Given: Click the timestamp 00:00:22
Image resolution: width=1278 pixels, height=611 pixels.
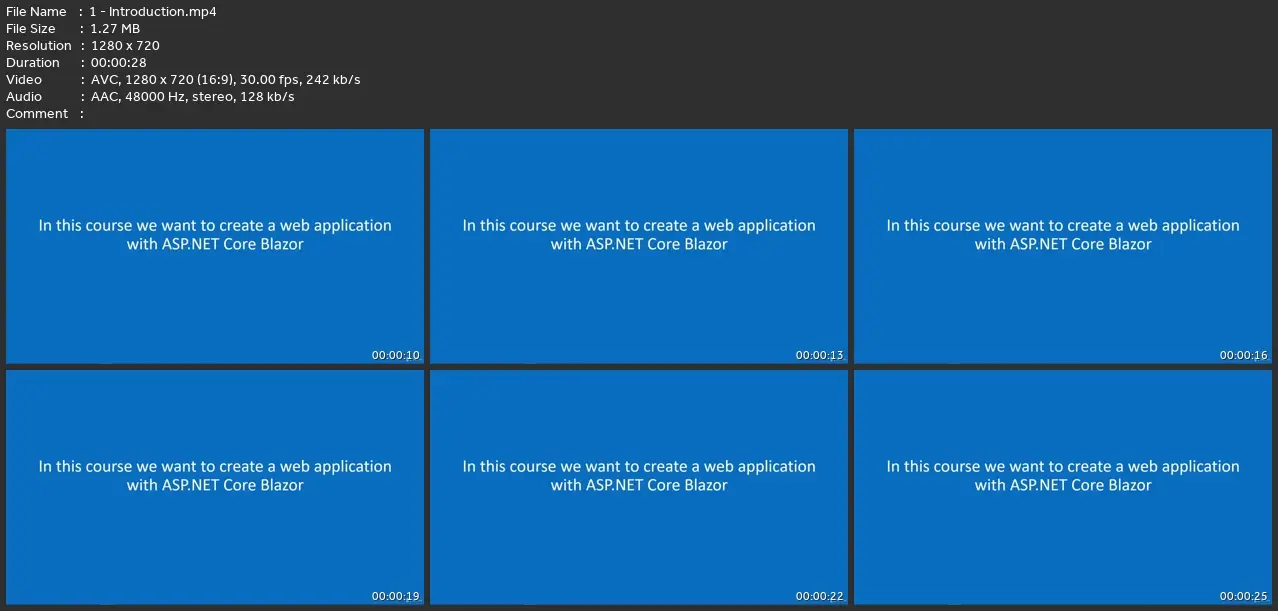Looking at the screenshot, I should pos(820,597).
